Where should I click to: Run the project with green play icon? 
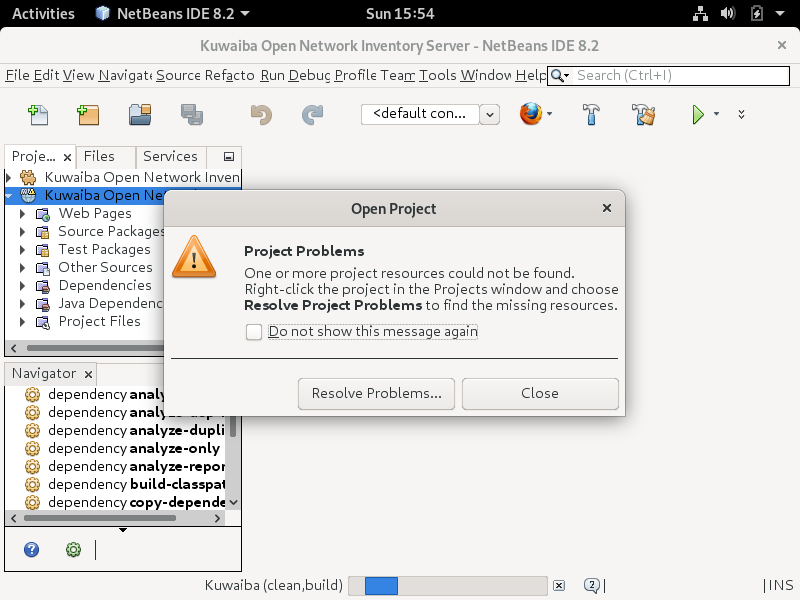[698, 115]
